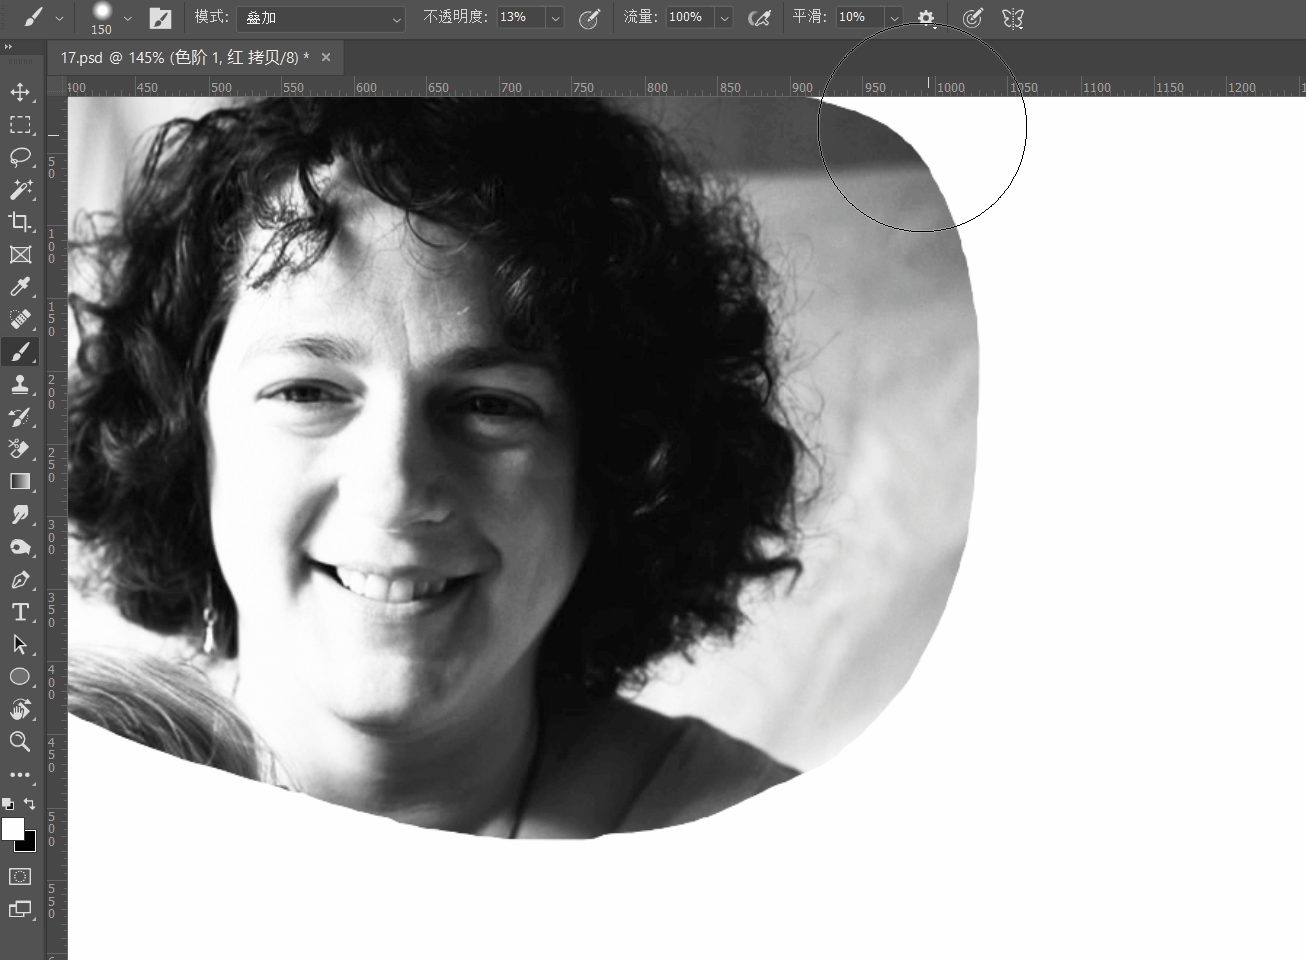Open the blend mode dropdown 叠加
This screenshot has width=1306, height=960.
coord(321,18)
